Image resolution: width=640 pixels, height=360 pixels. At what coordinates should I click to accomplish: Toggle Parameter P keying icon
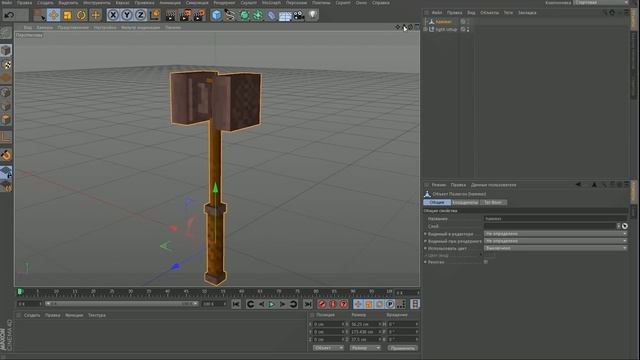tap(390, 304)
